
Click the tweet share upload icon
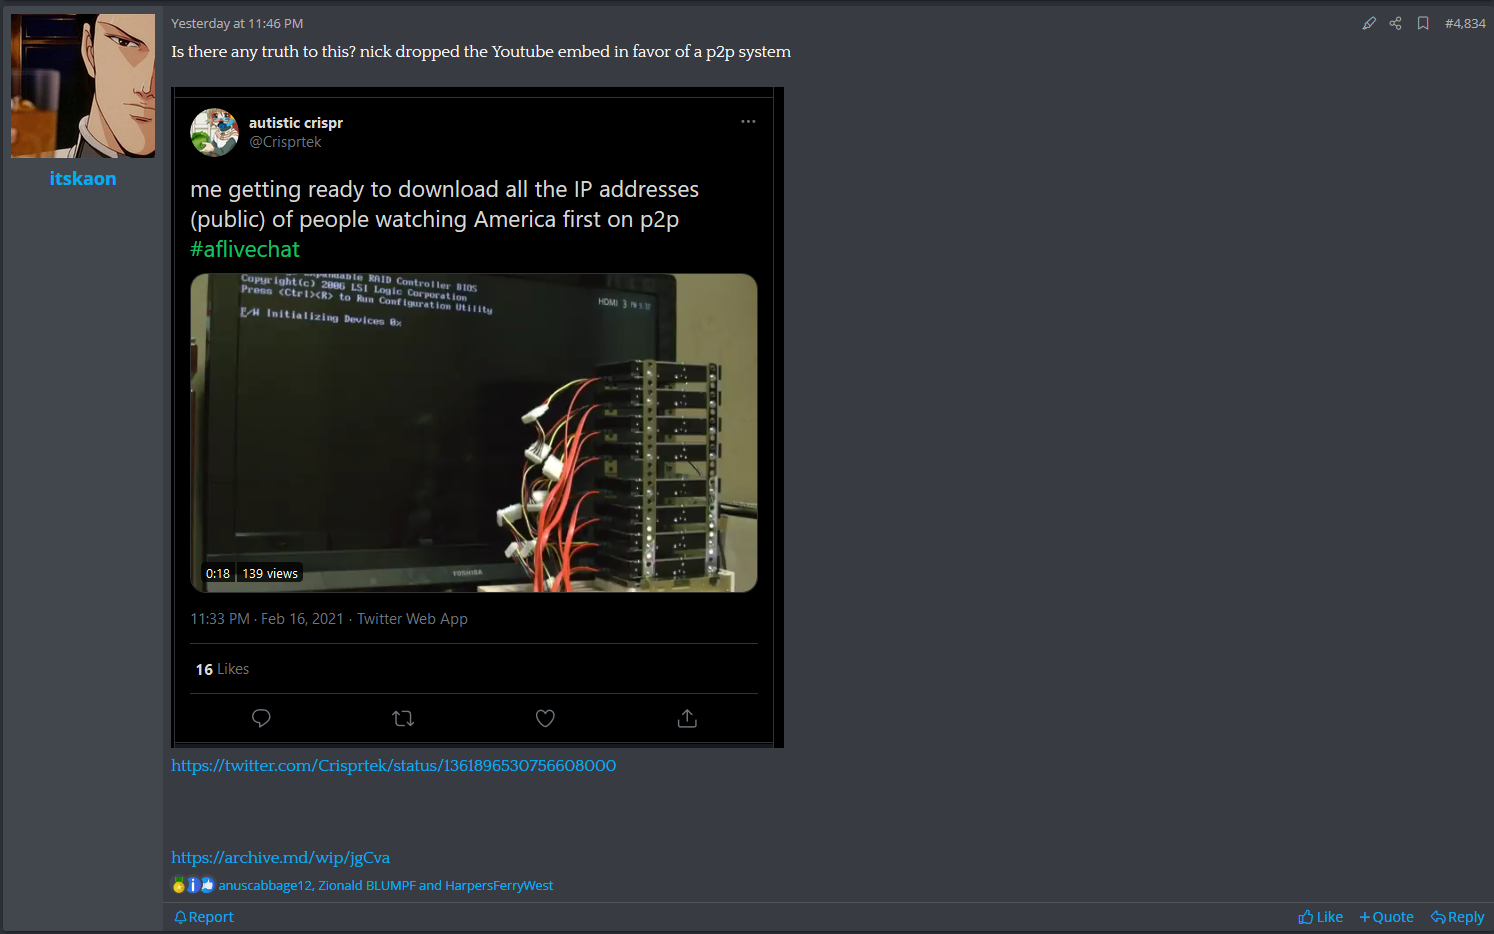[687, 718]
